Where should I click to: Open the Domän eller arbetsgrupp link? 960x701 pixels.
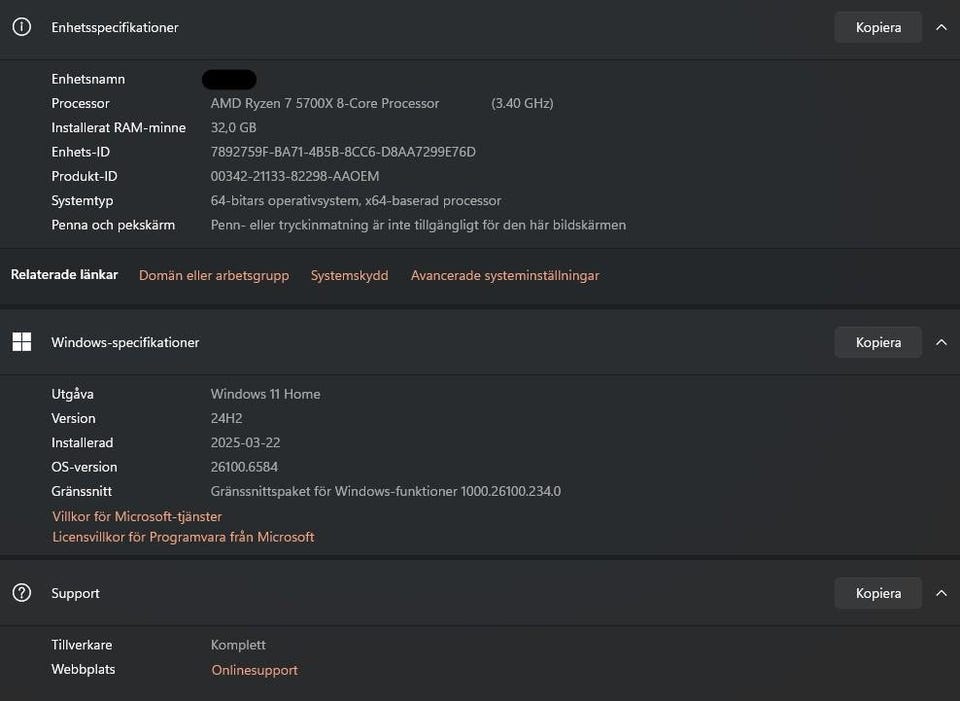pos(214,275)
